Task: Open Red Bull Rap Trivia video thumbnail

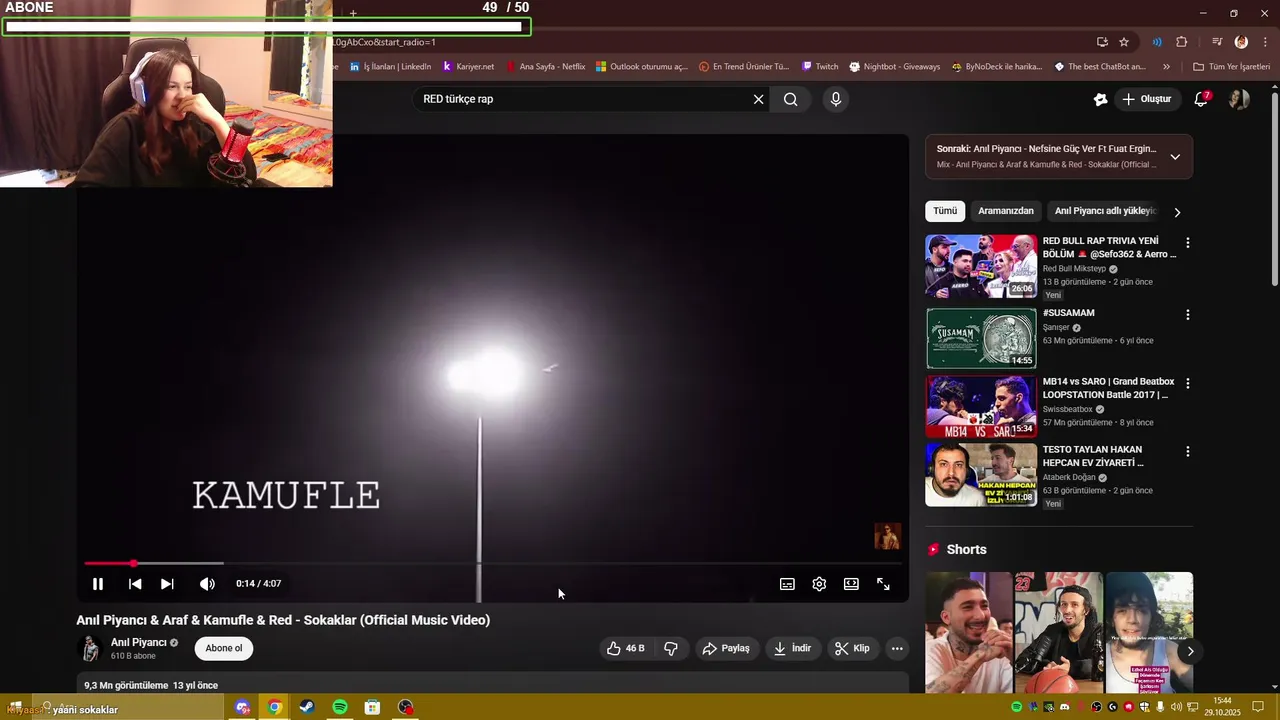Action: [x=981, y=266]
